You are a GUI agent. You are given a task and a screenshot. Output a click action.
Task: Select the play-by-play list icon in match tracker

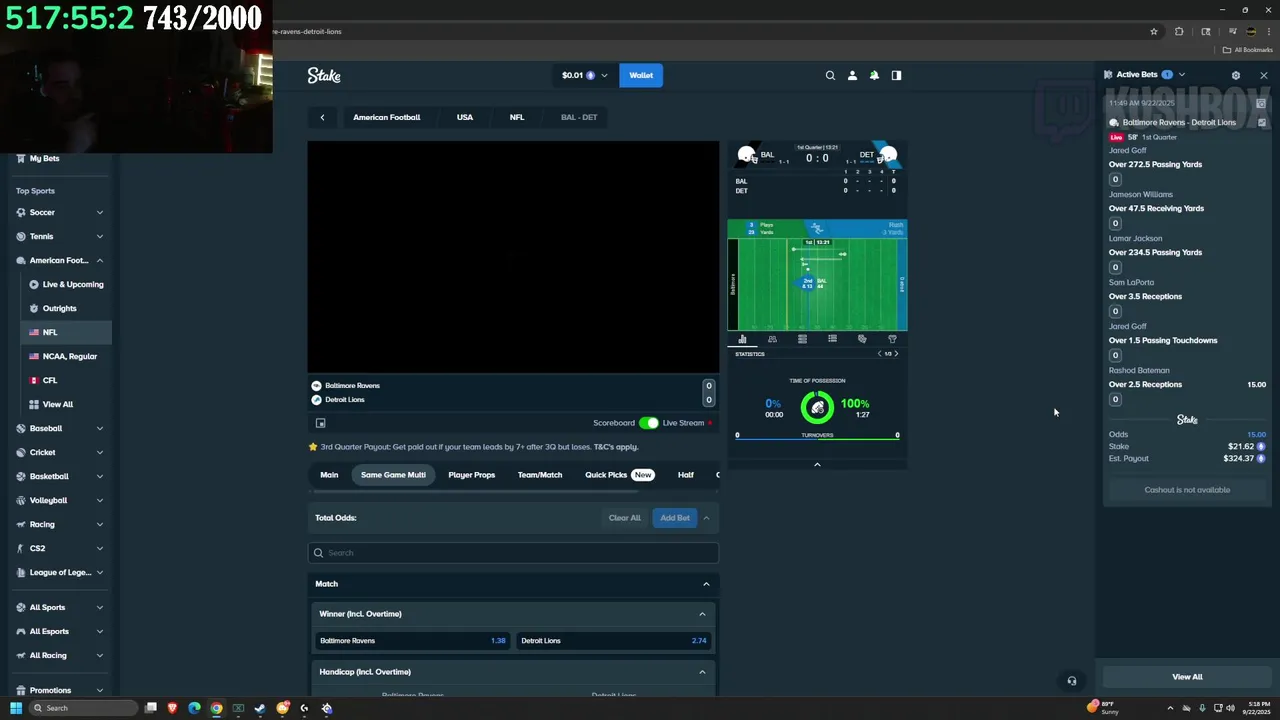coord(832,339)
